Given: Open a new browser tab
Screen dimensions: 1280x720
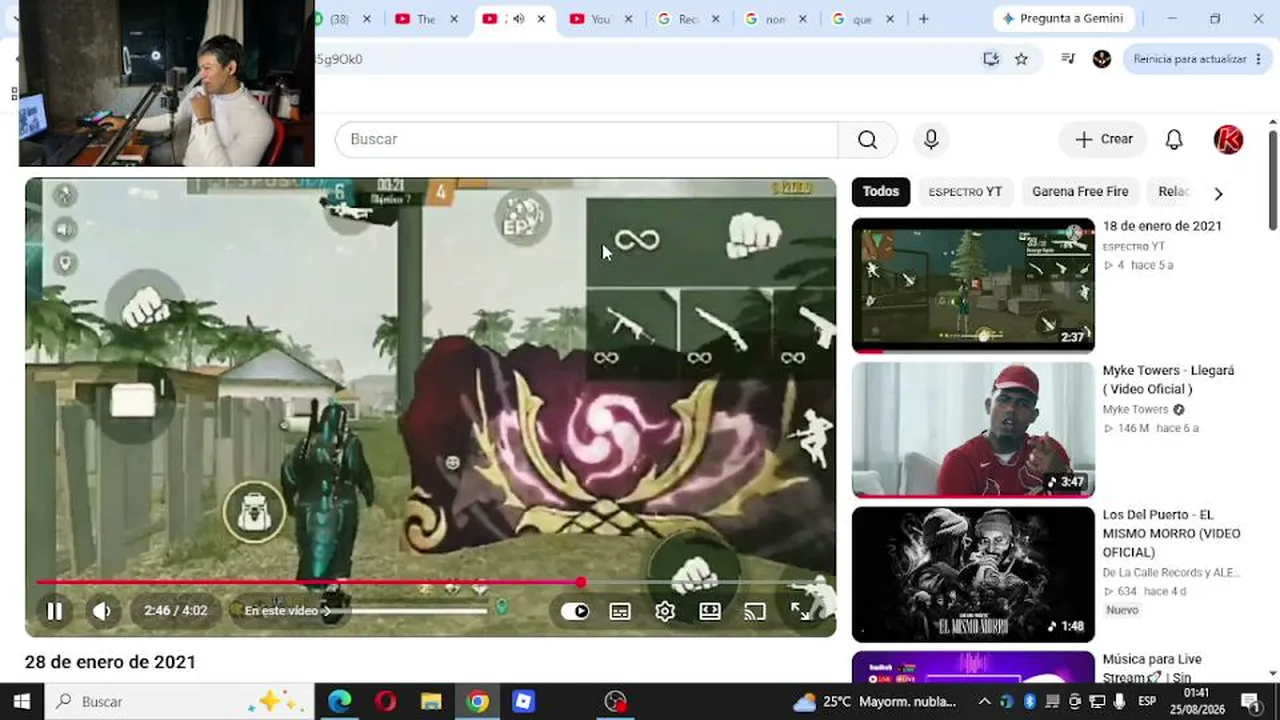Looking at the screenshot, I should pos(923,19).
